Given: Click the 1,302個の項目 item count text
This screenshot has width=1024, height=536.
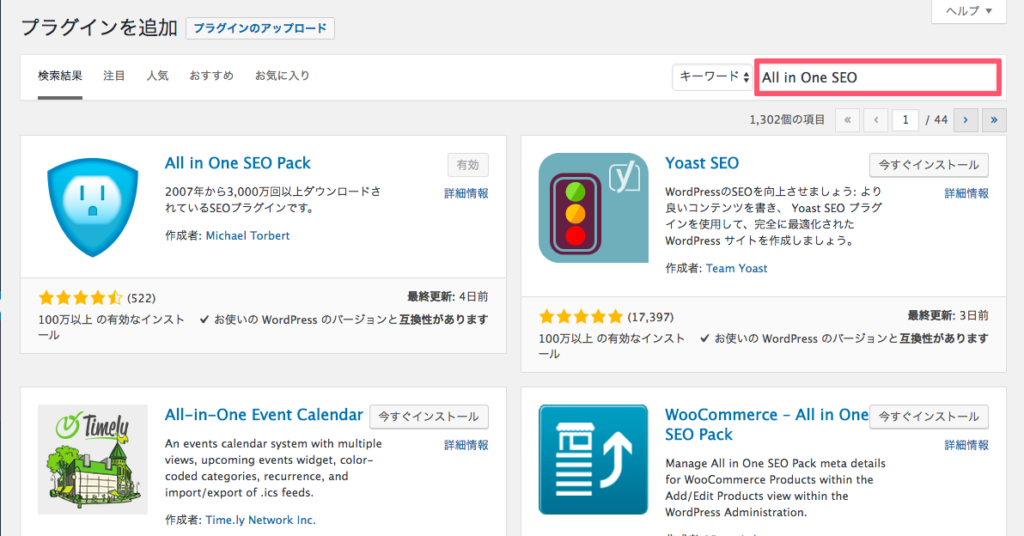Looking at the screenshot, I should tap(787, 120).
